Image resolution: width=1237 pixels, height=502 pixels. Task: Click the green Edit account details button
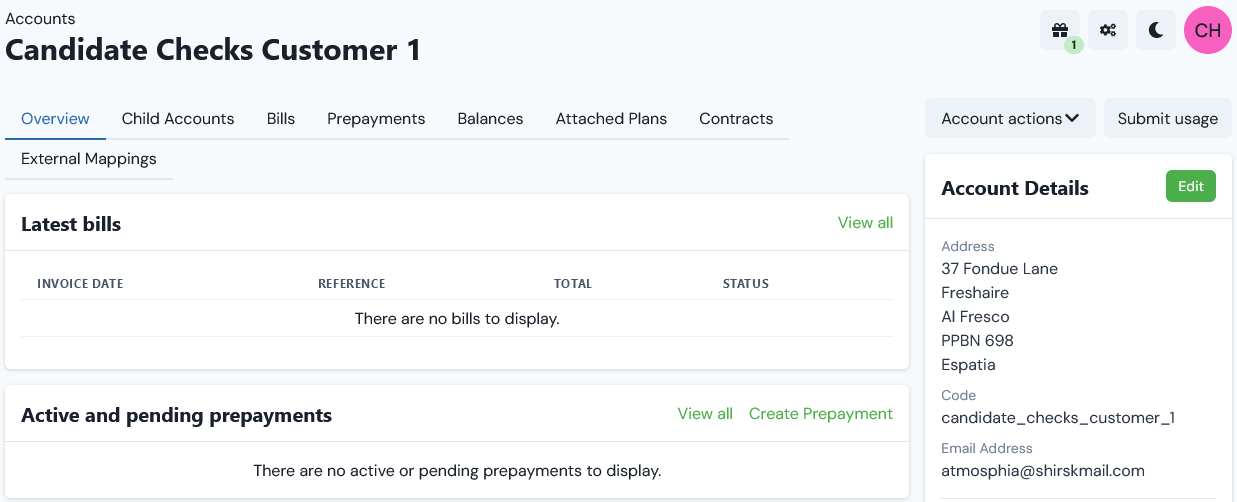[1191, 186]
